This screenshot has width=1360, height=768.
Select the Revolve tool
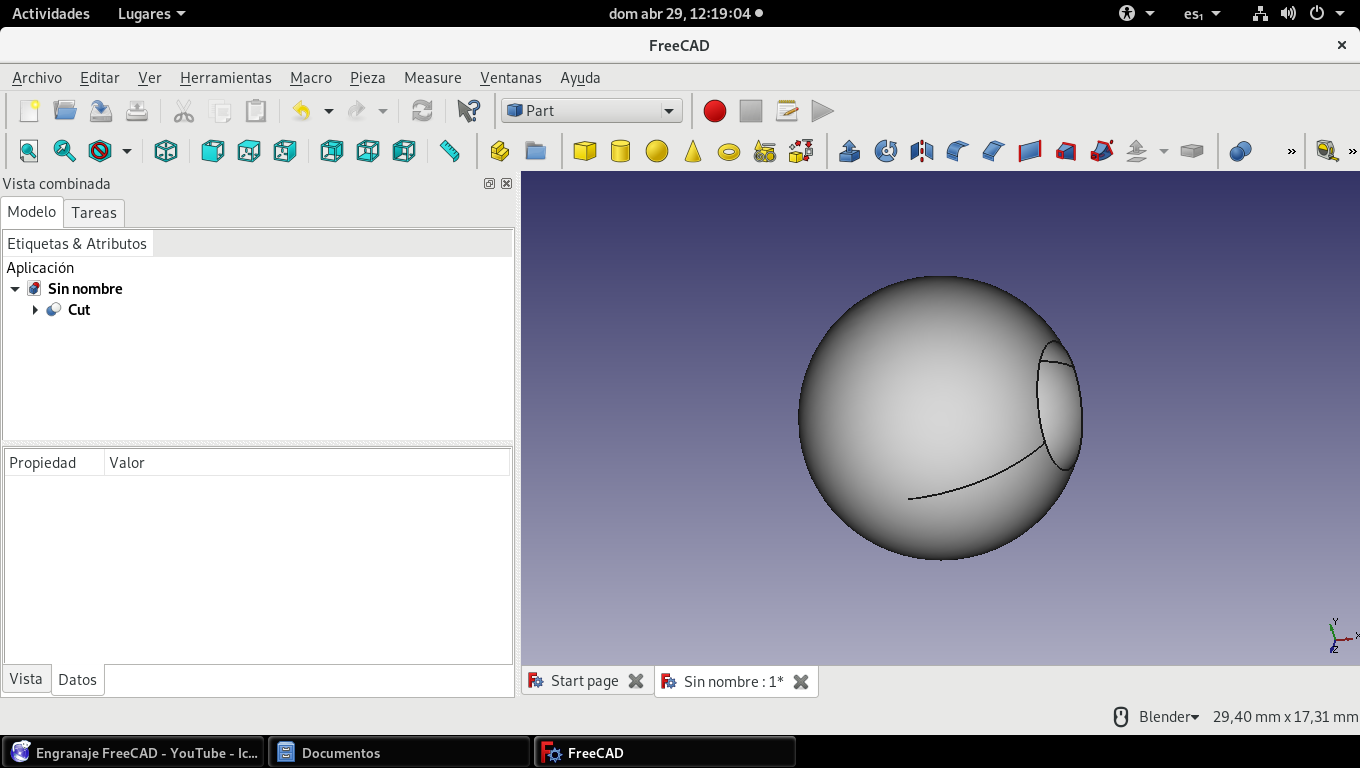886,151
